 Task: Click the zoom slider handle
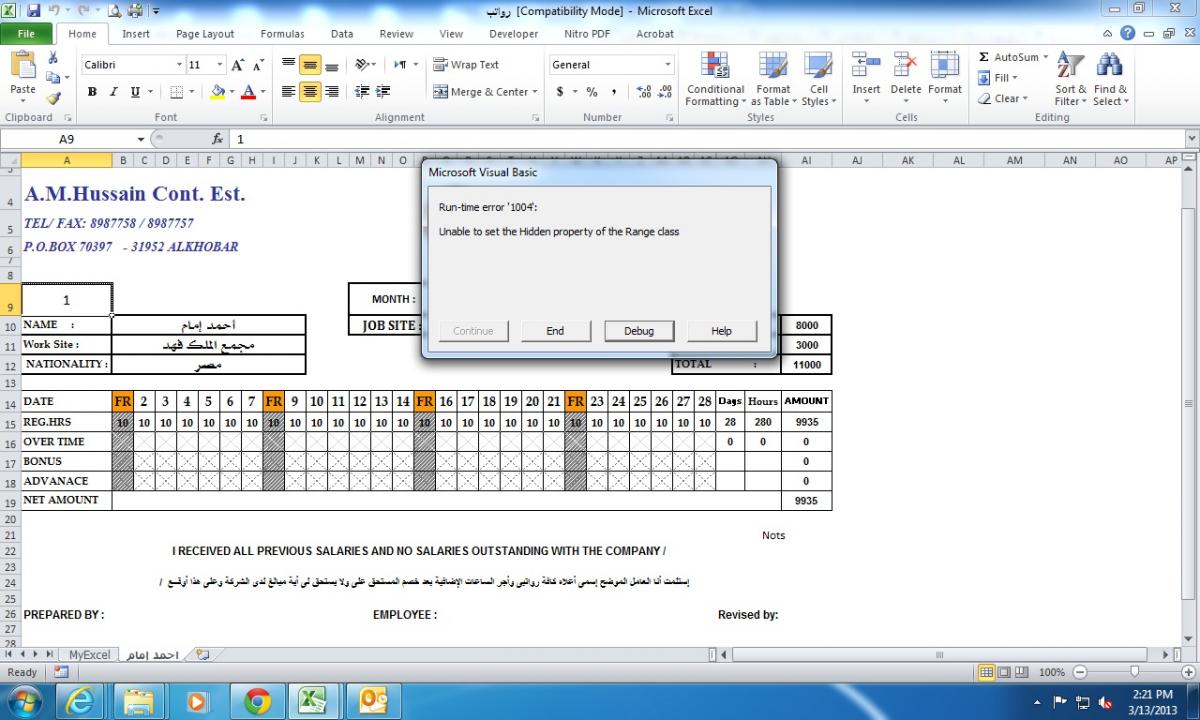click(1133, 672)
